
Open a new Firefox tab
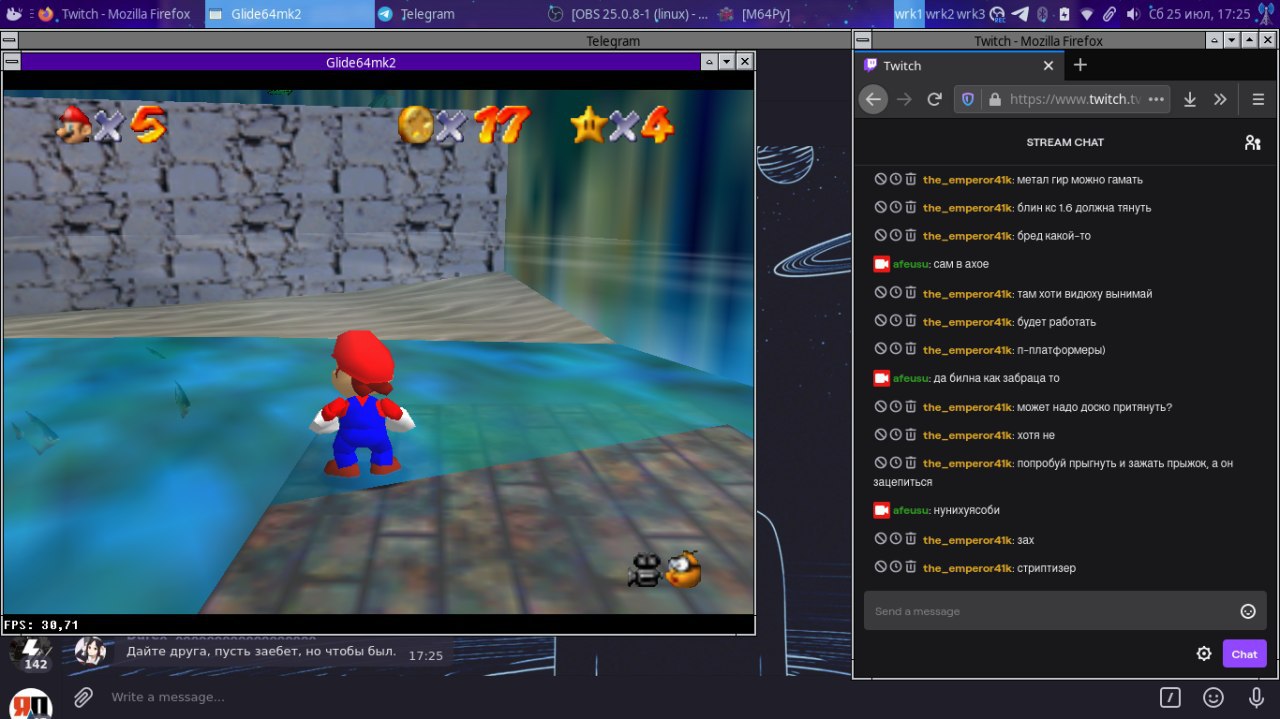[1080, 65]
